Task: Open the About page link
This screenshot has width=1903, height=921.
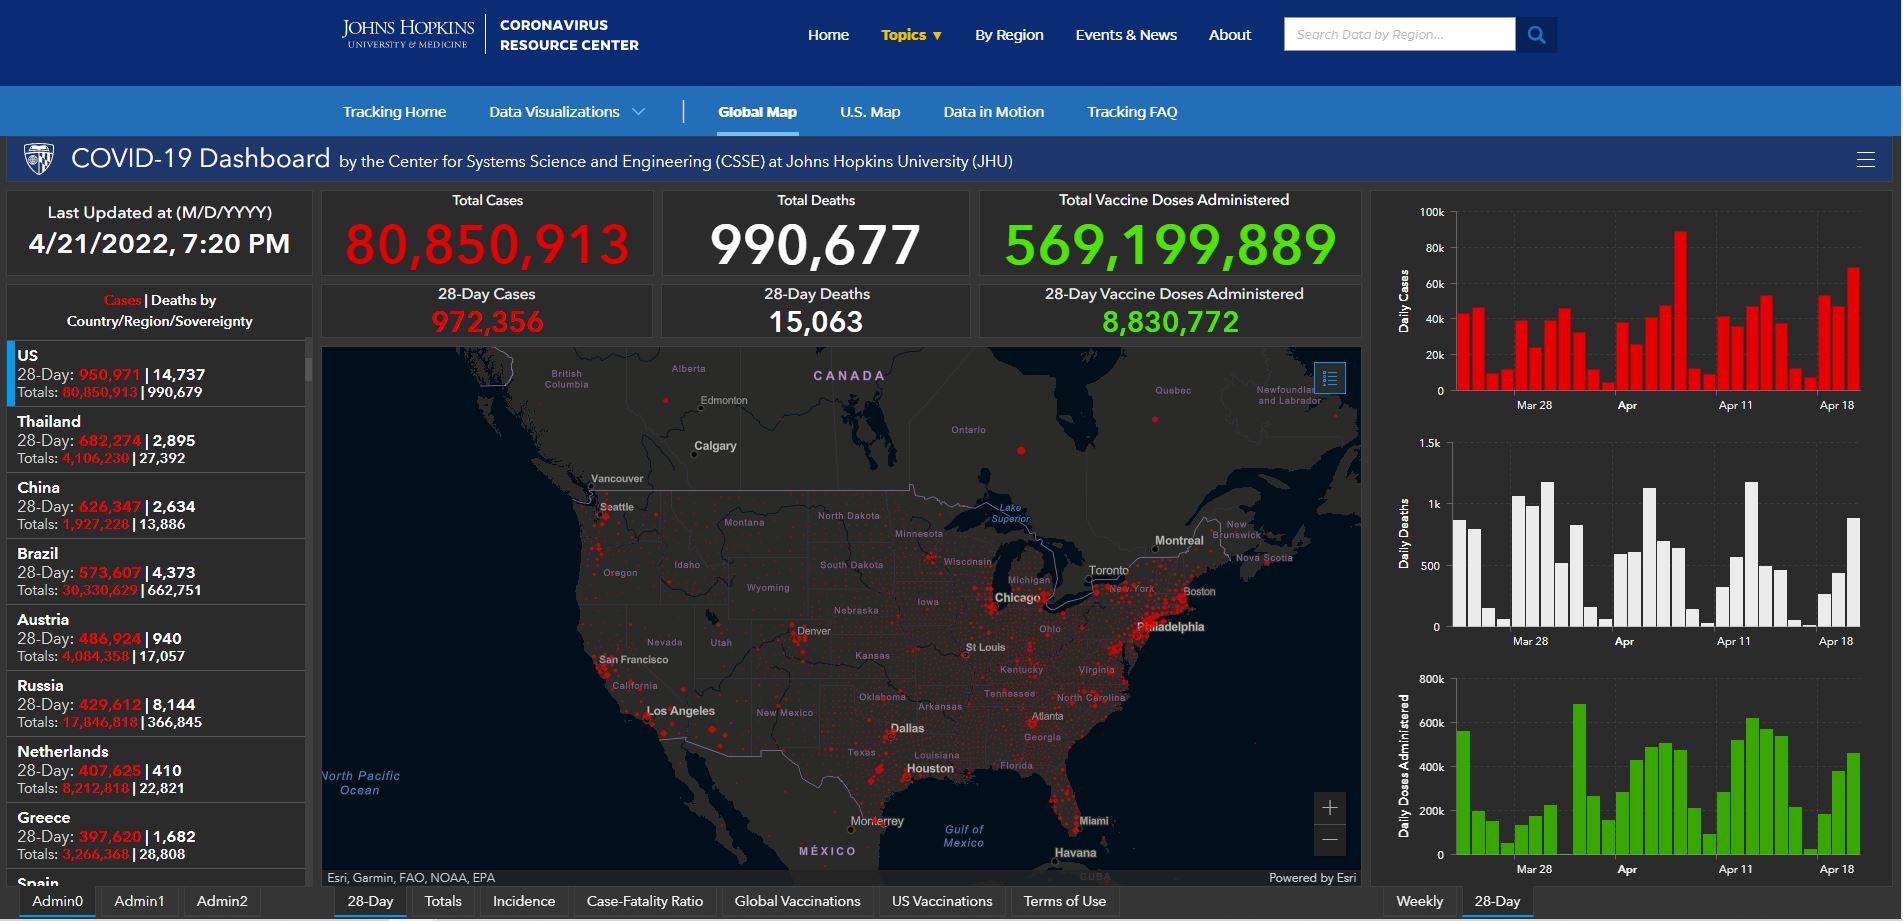Action: click(x=1230, y=35)
